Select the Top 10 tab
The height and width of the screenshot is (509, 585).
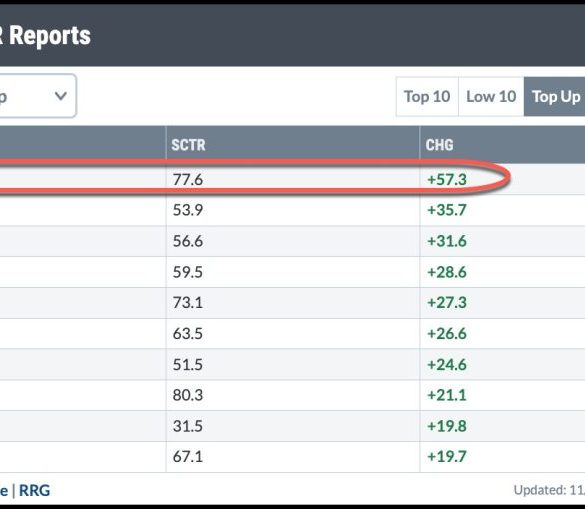tap(427, 97)
